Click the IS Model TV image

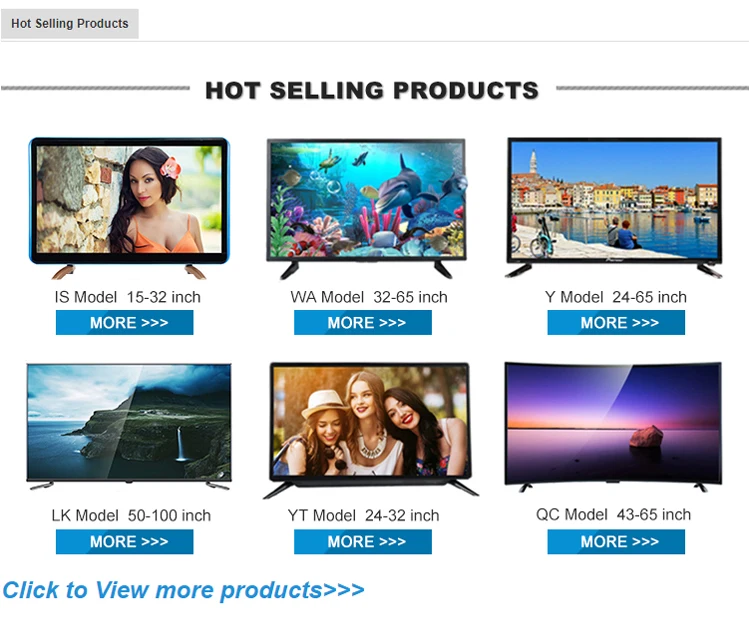coord(128,205)
